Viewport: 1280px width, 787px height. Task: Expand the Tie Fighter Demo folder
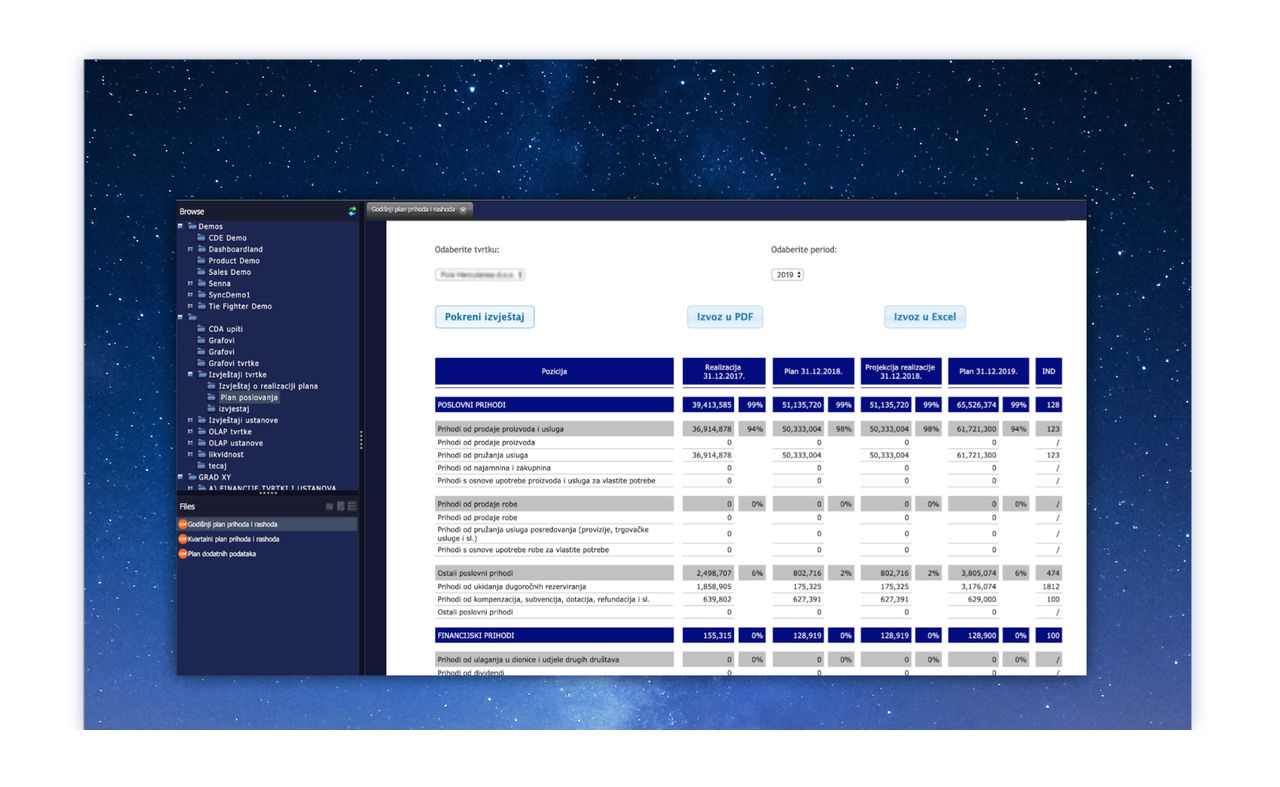pos(190,306)
